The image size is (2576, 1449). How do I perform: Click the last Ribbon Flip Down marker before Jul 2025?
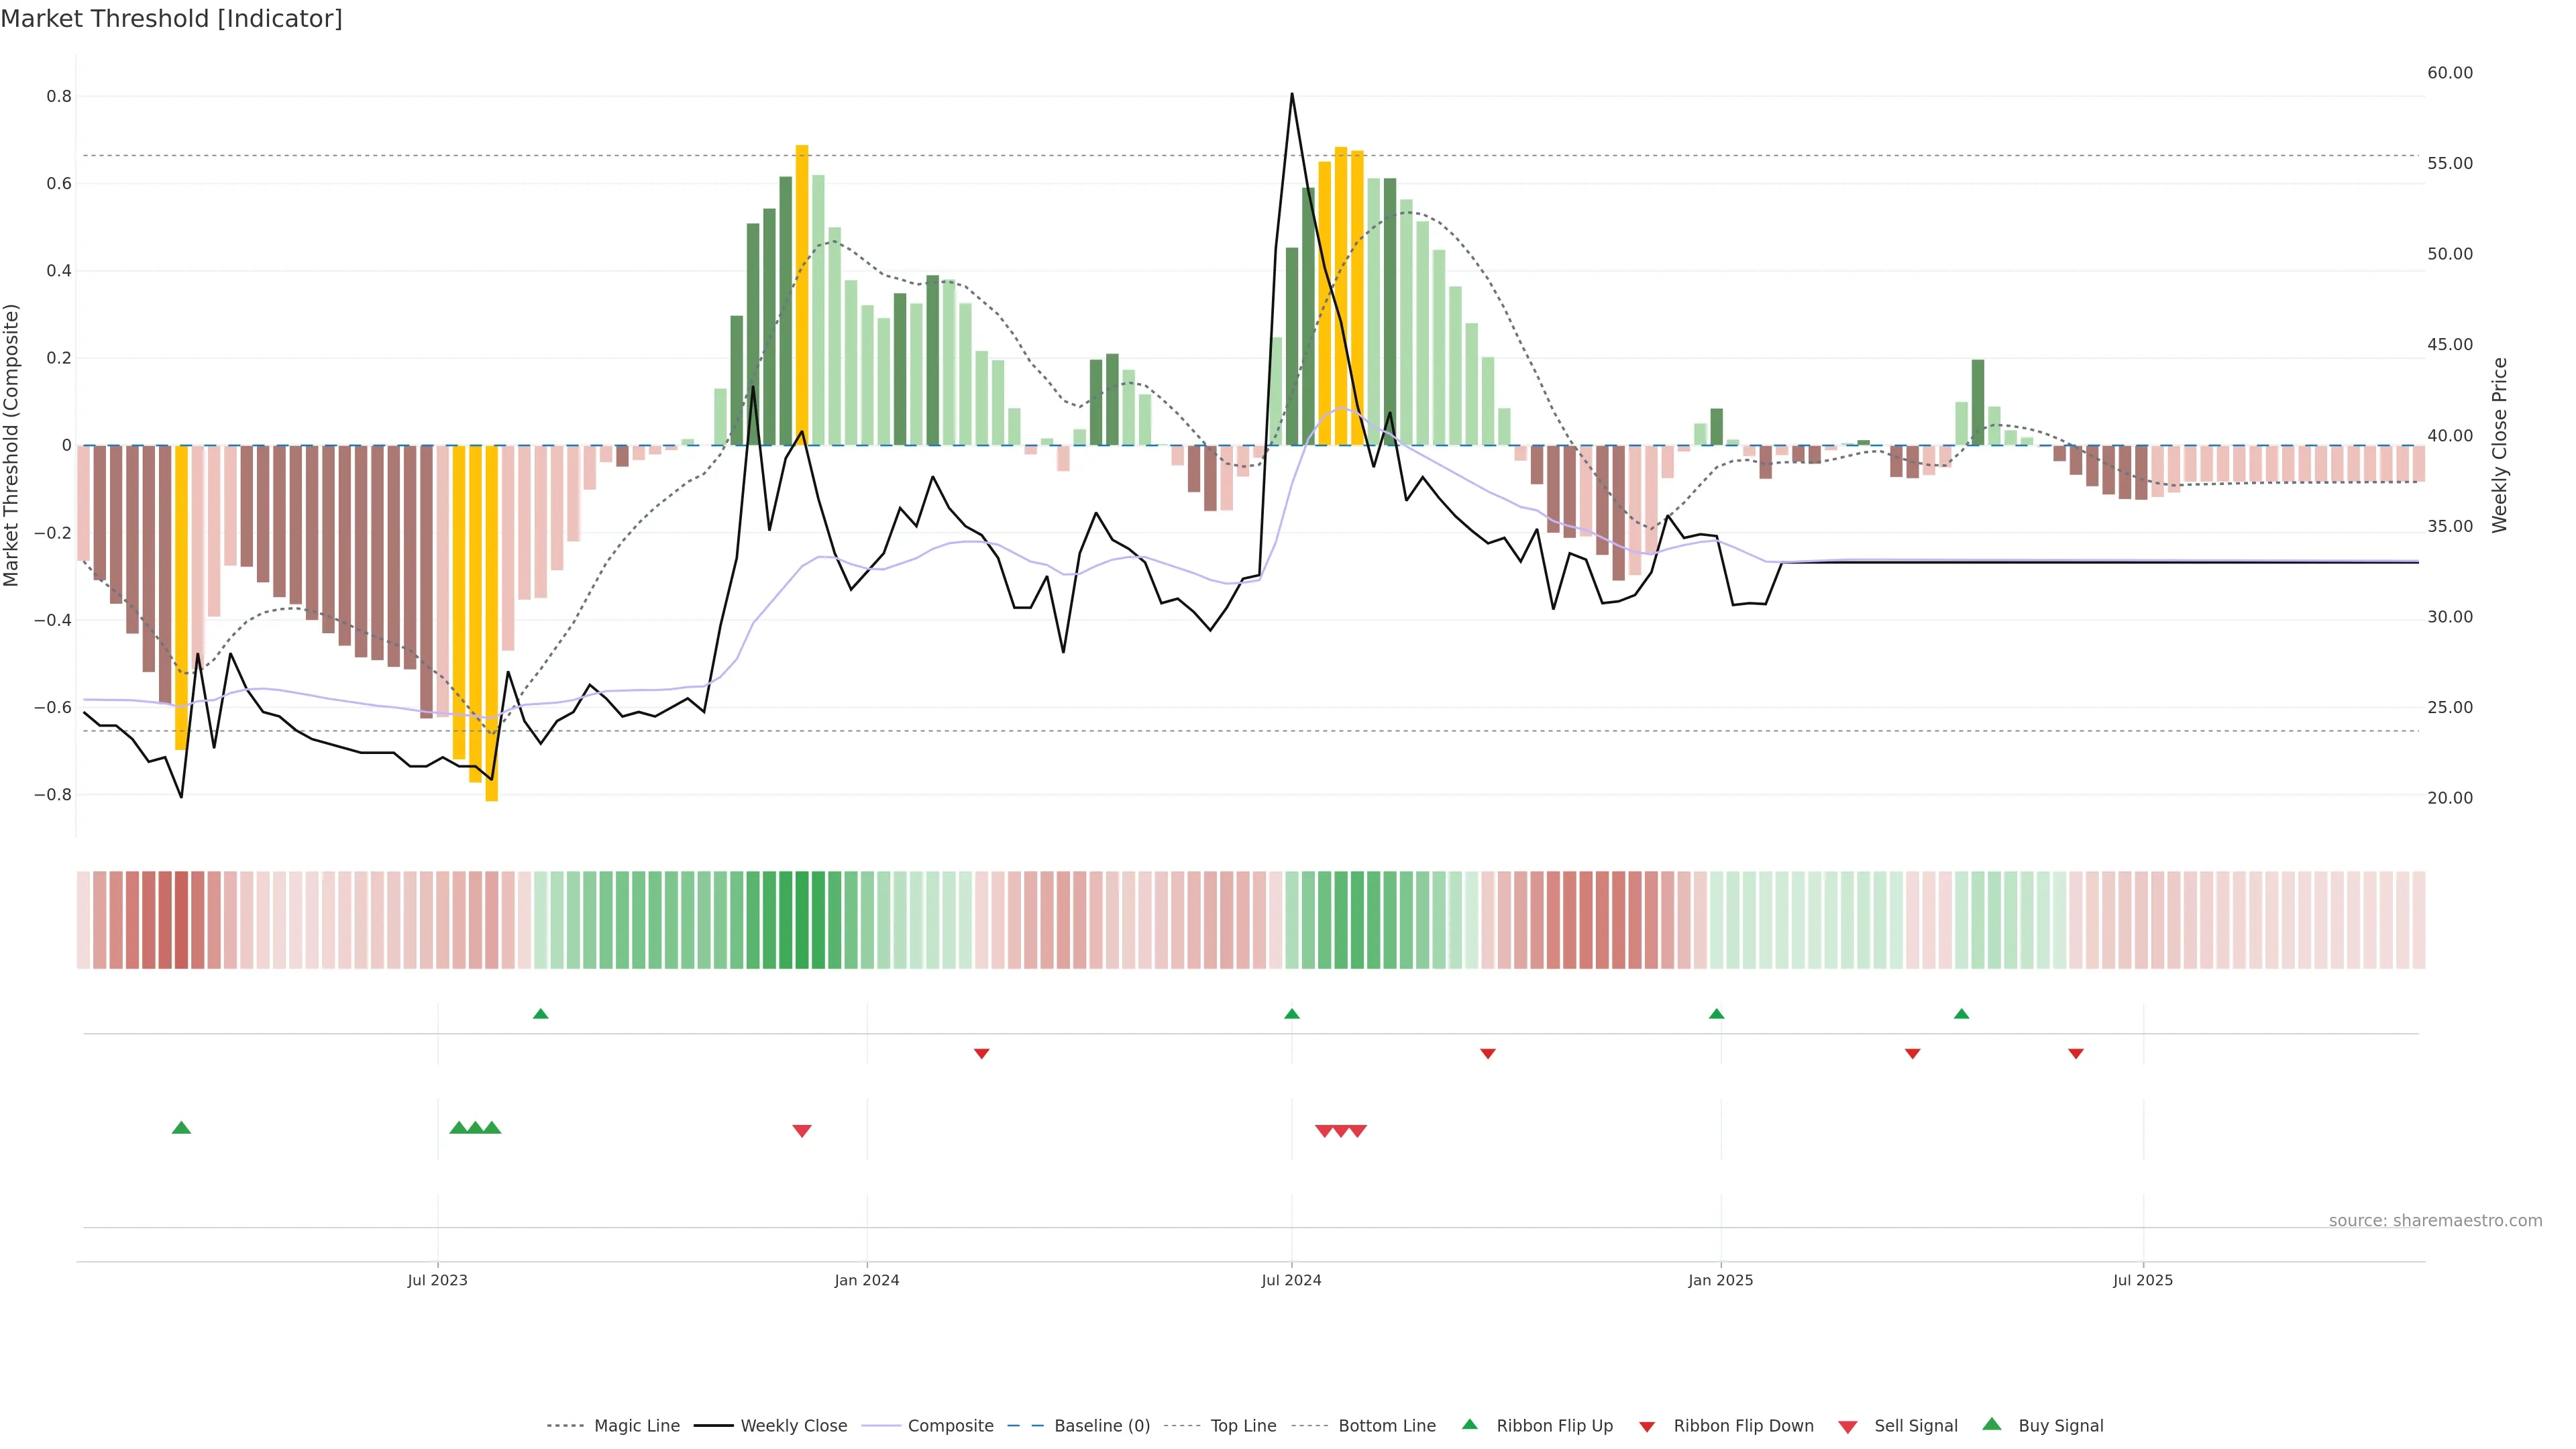click(2076, 1053)
